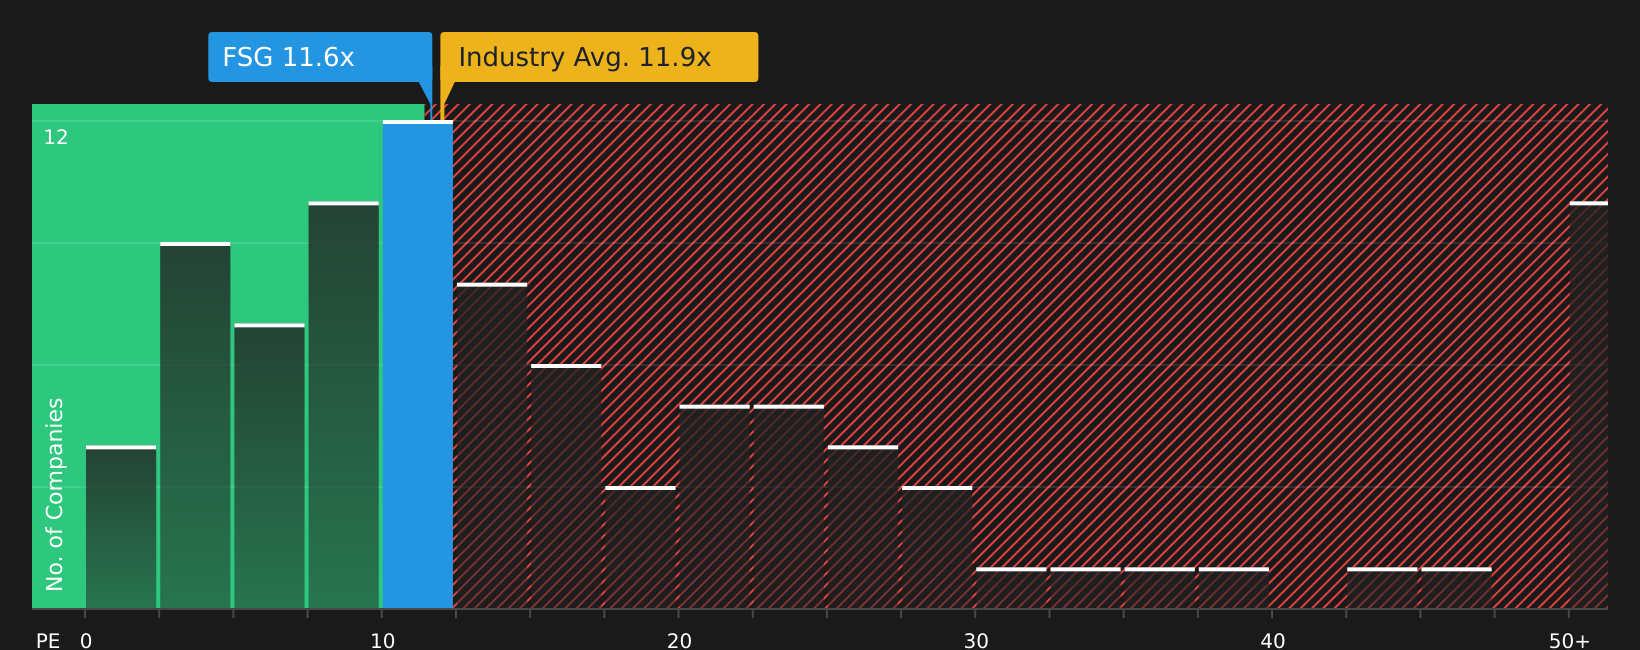1640x650 pixels.
Task: Select the bar just before PE 30
Action: (937, 547)
